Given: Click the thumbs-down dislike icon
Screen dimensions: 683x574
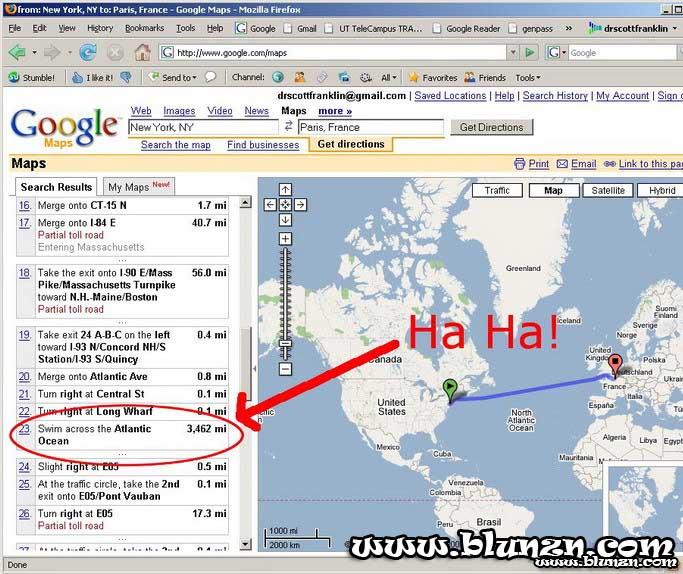Looking at the screenshot, I should point(125,78).
